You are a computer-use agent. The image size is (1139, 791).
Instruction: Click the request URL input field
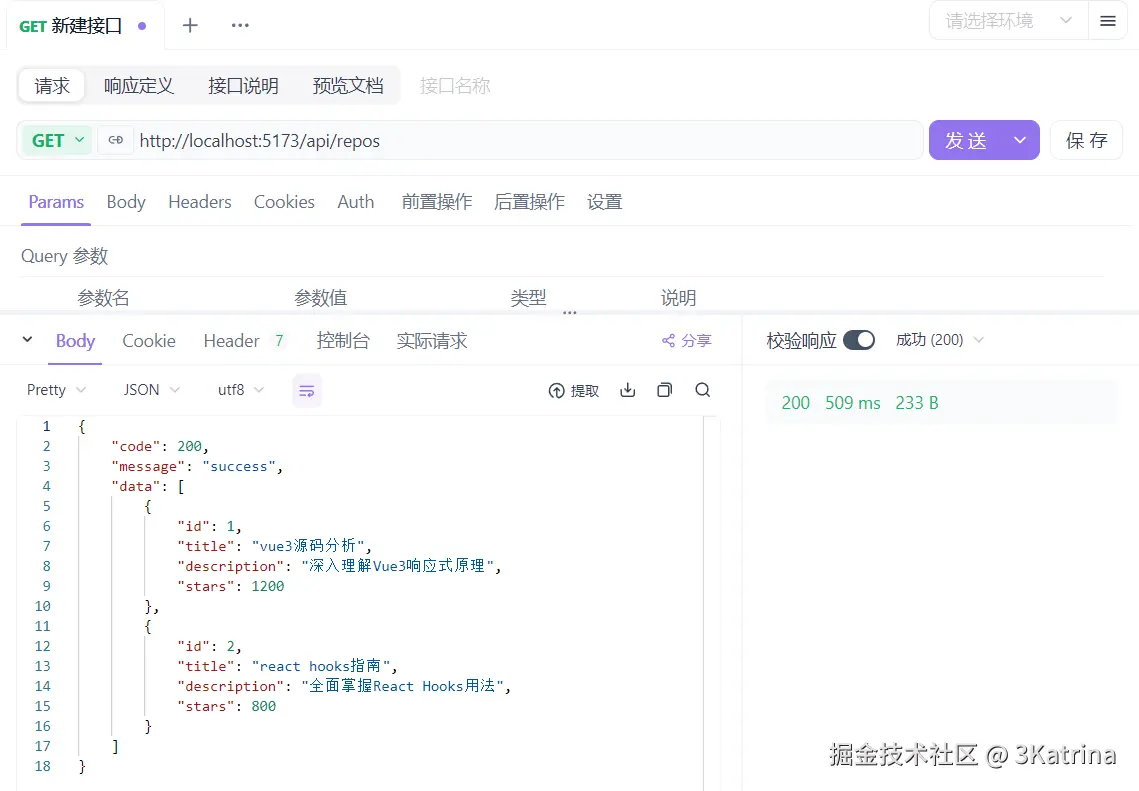coord(527,140)
